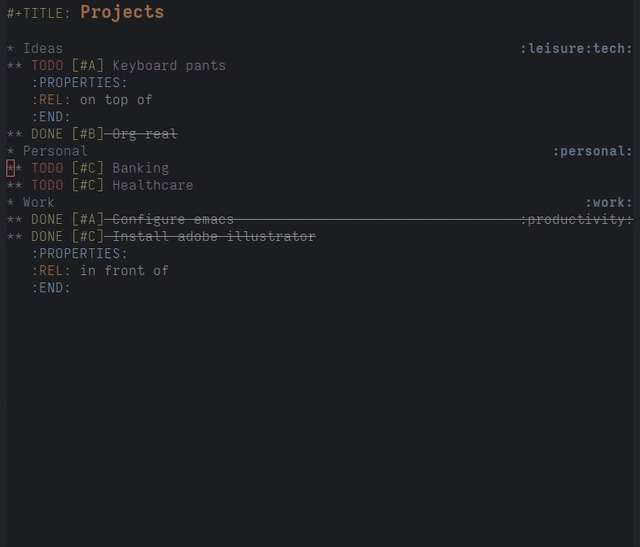Click the :work: tag
The width and height of the screenshot is (640, 547).
pyautogui.click(x=608, y=202)
